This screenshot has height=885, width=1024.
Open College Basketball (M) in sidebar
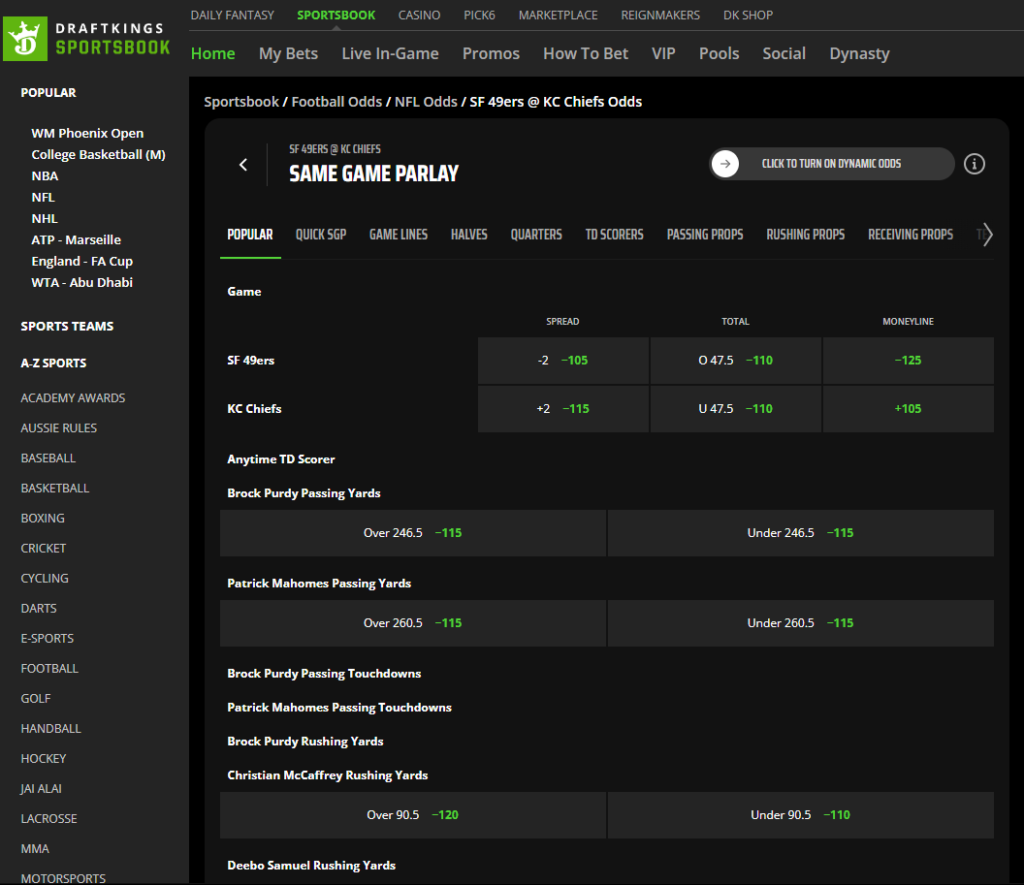98,155
